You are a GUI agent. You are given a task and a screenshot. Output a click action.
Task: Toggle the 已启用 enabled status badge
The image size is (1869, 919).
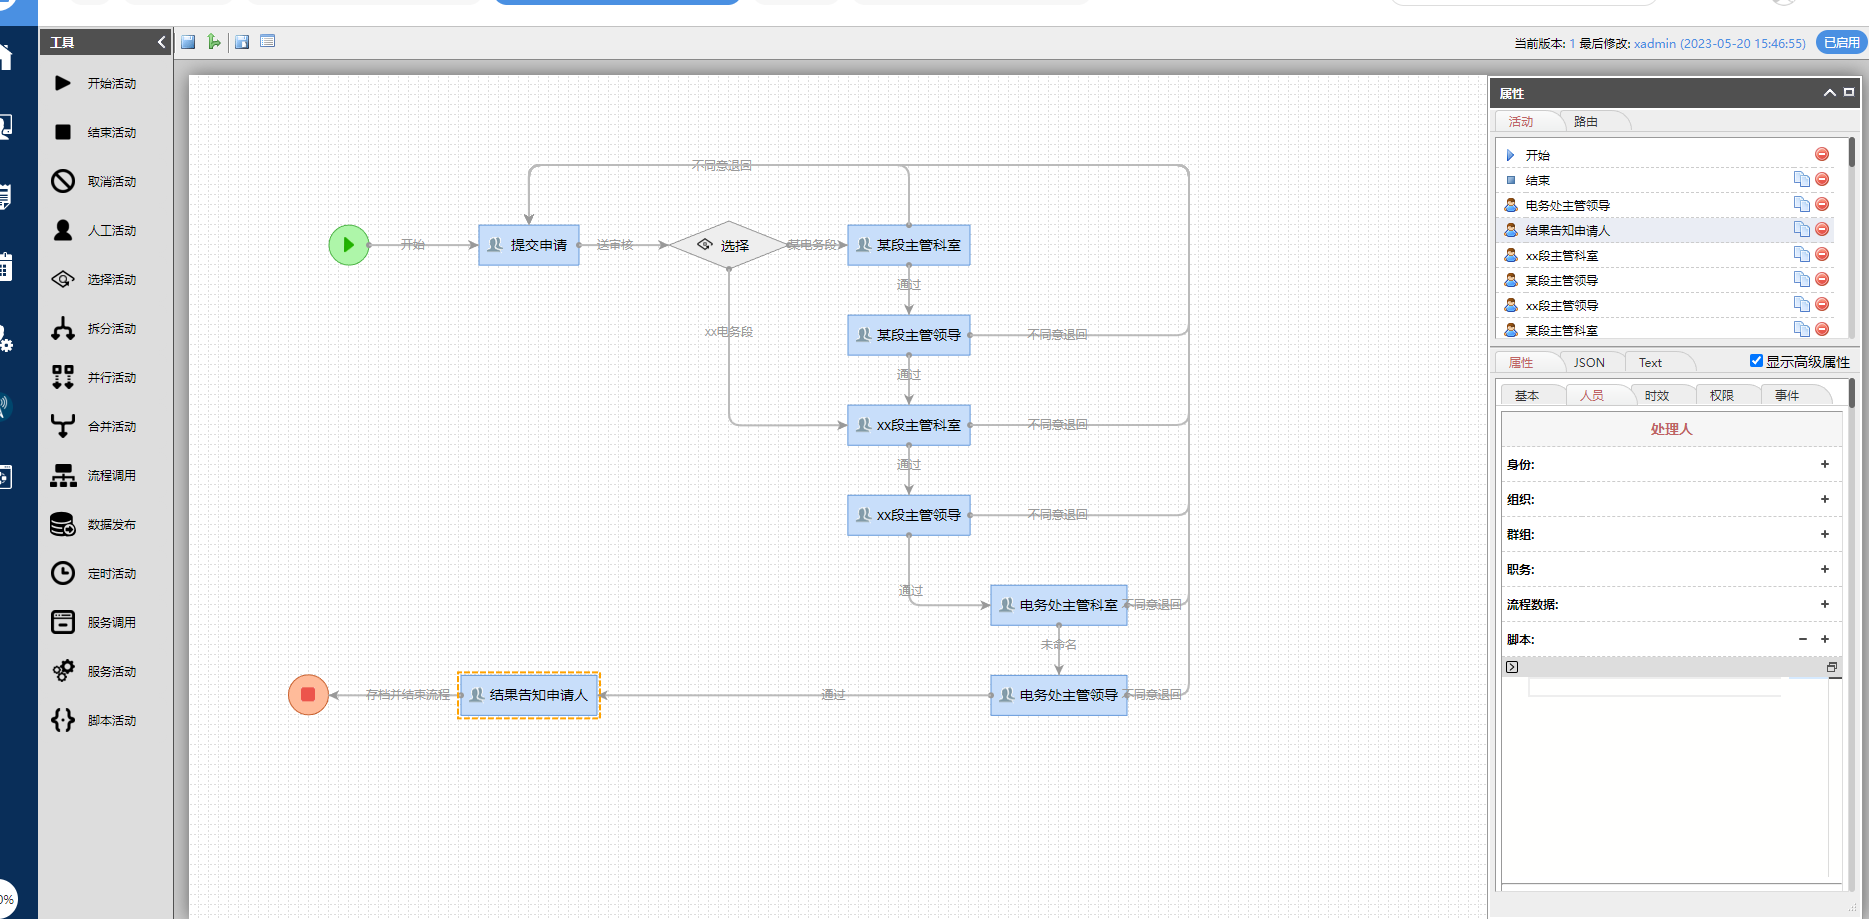coord(1841,42)
